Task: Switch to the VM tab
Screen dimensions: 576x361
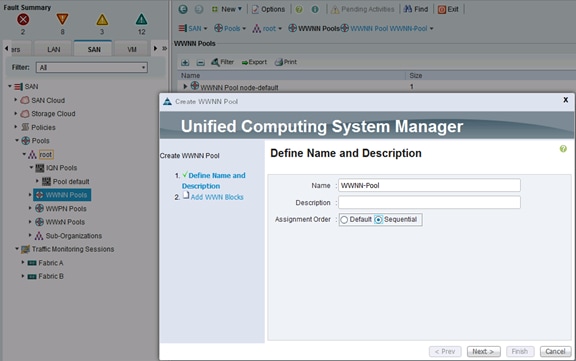Action: click(x=132, y=49)
